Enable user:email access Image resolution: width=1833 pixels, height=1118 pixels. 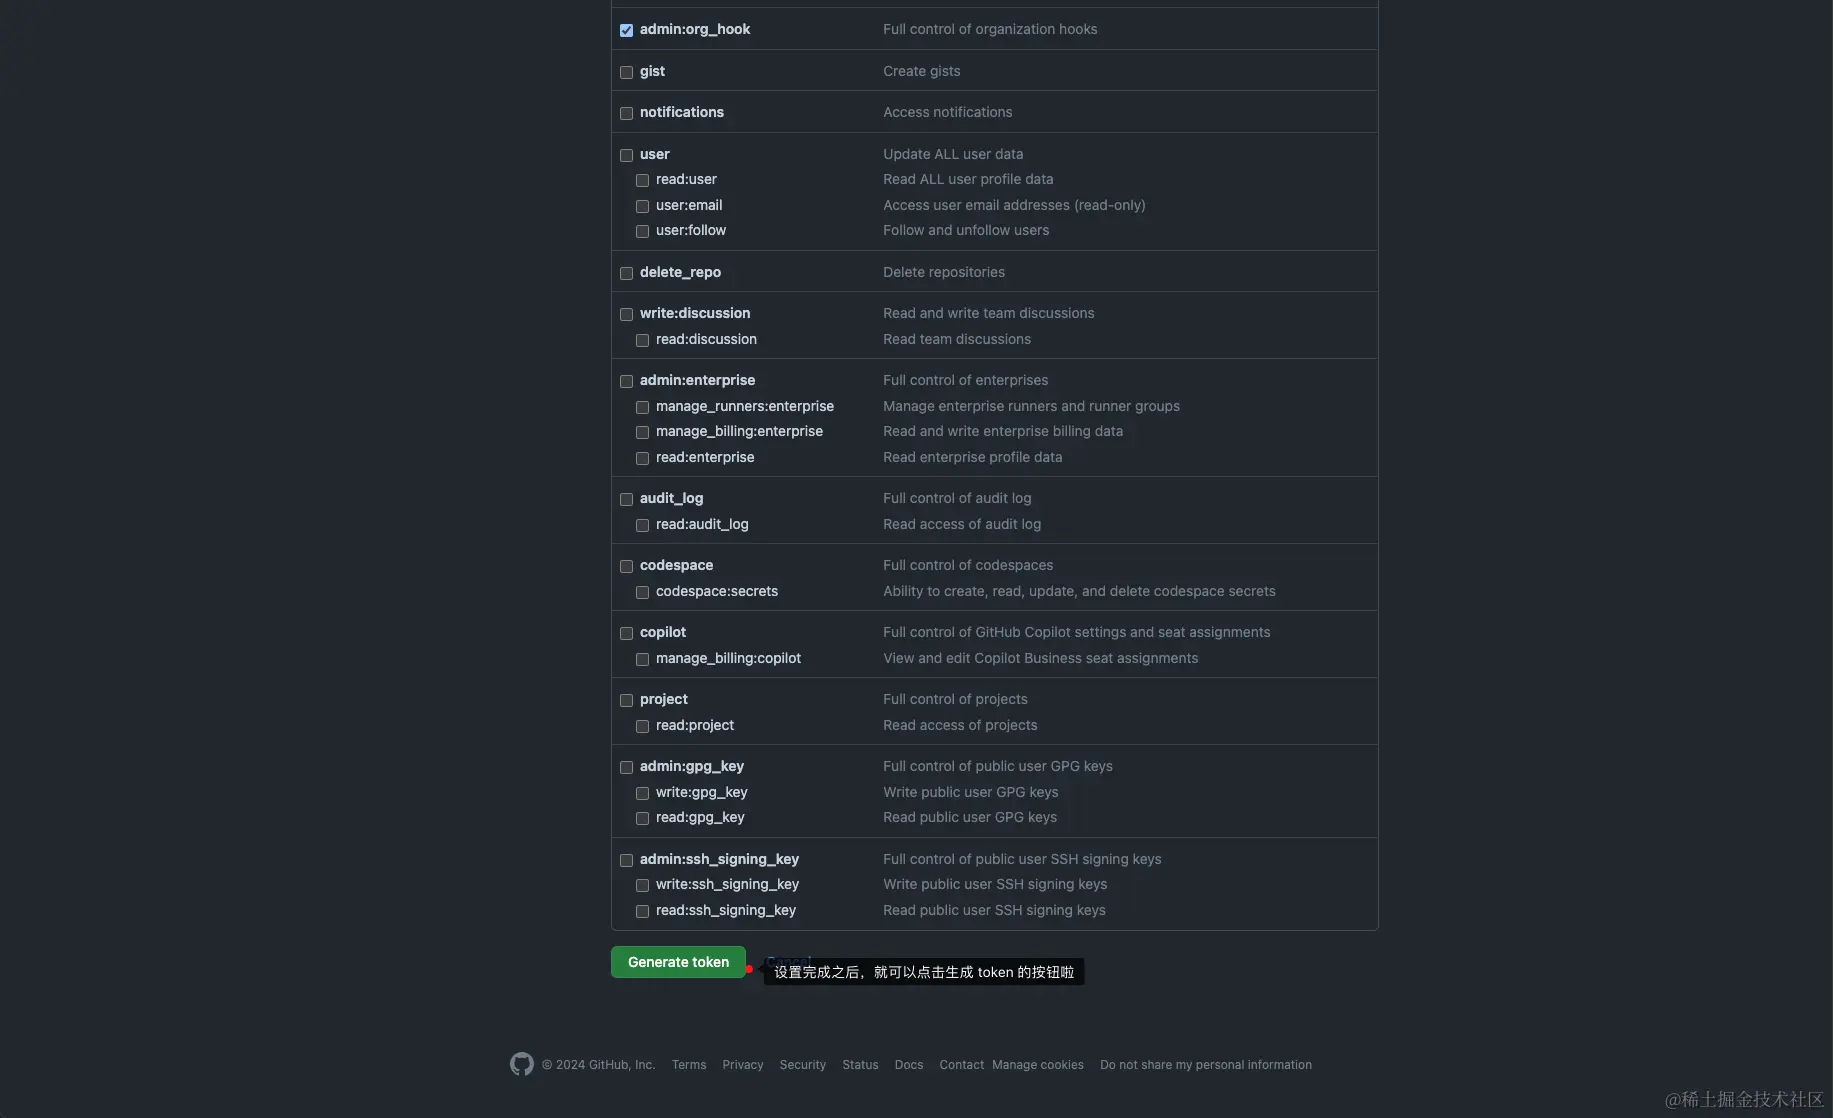coord(642,206)
